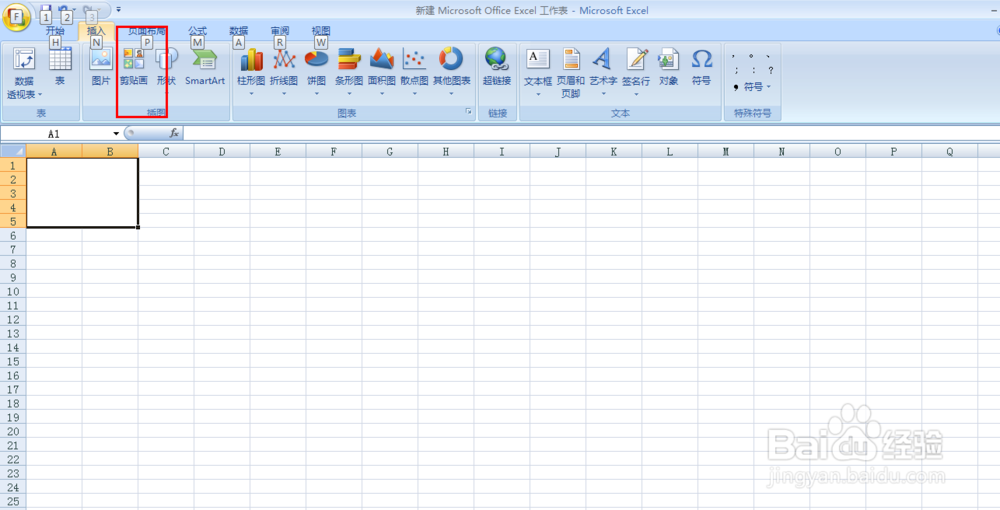Click the Signature Line (签名行) icon
This screenshot has height=510, width=1000.
click(x=636, y=58)
